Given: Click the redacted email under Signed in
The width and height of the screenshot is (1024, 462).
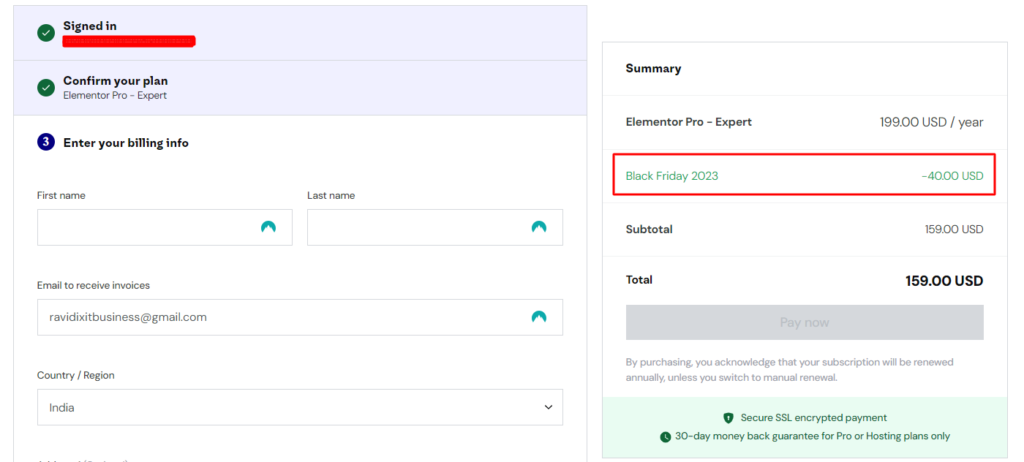Looking at the screenshot, I should tap(129, 41).
